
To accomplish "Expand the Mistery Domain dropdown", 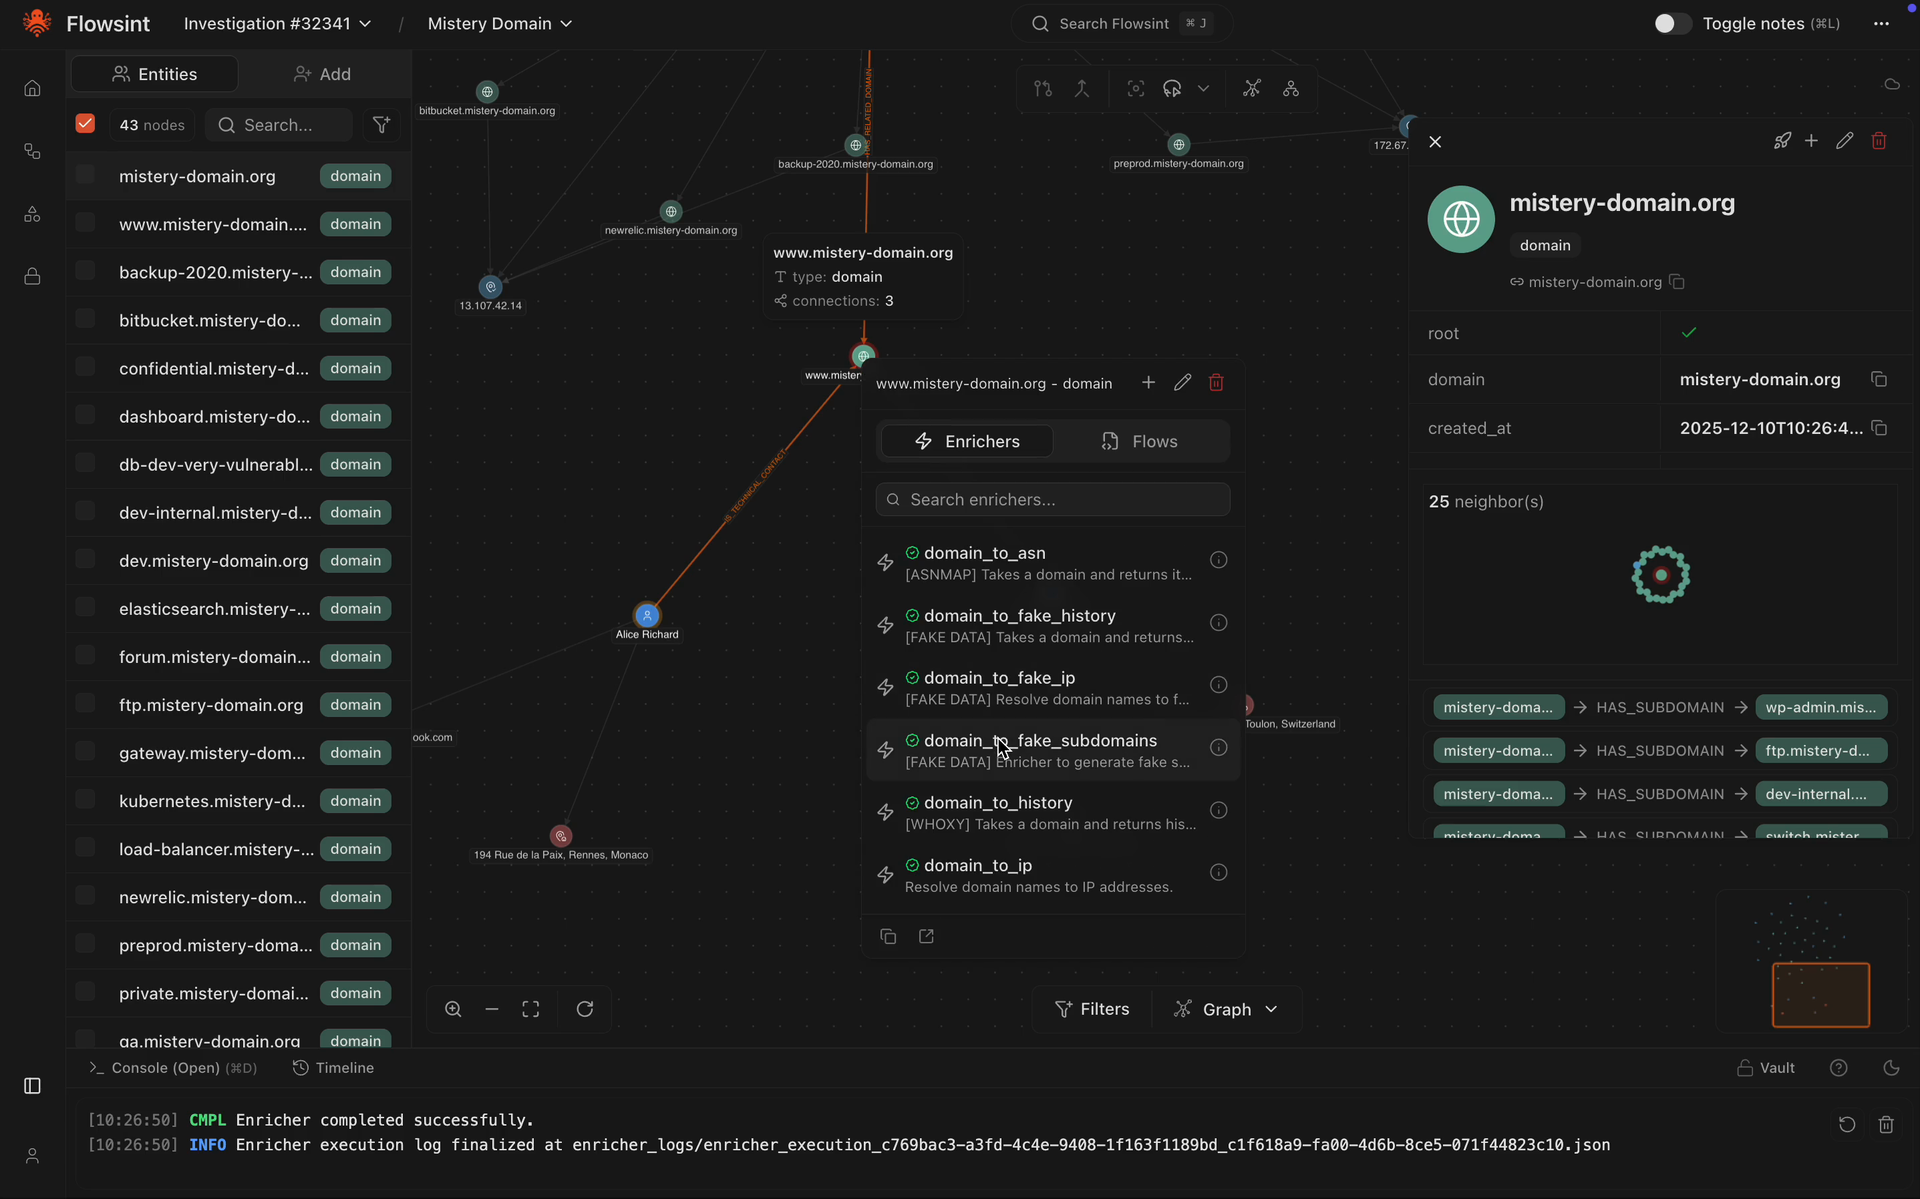I will coord(500,23).
